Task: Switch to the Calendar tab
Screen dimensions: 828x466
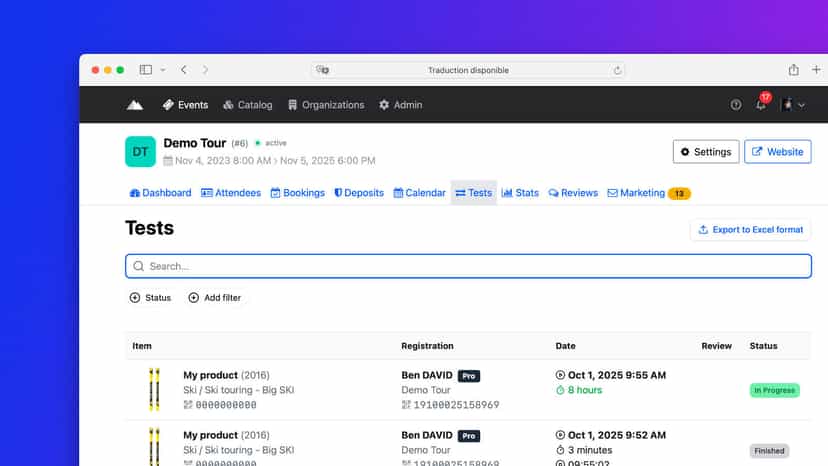Action: coord(420,193)
